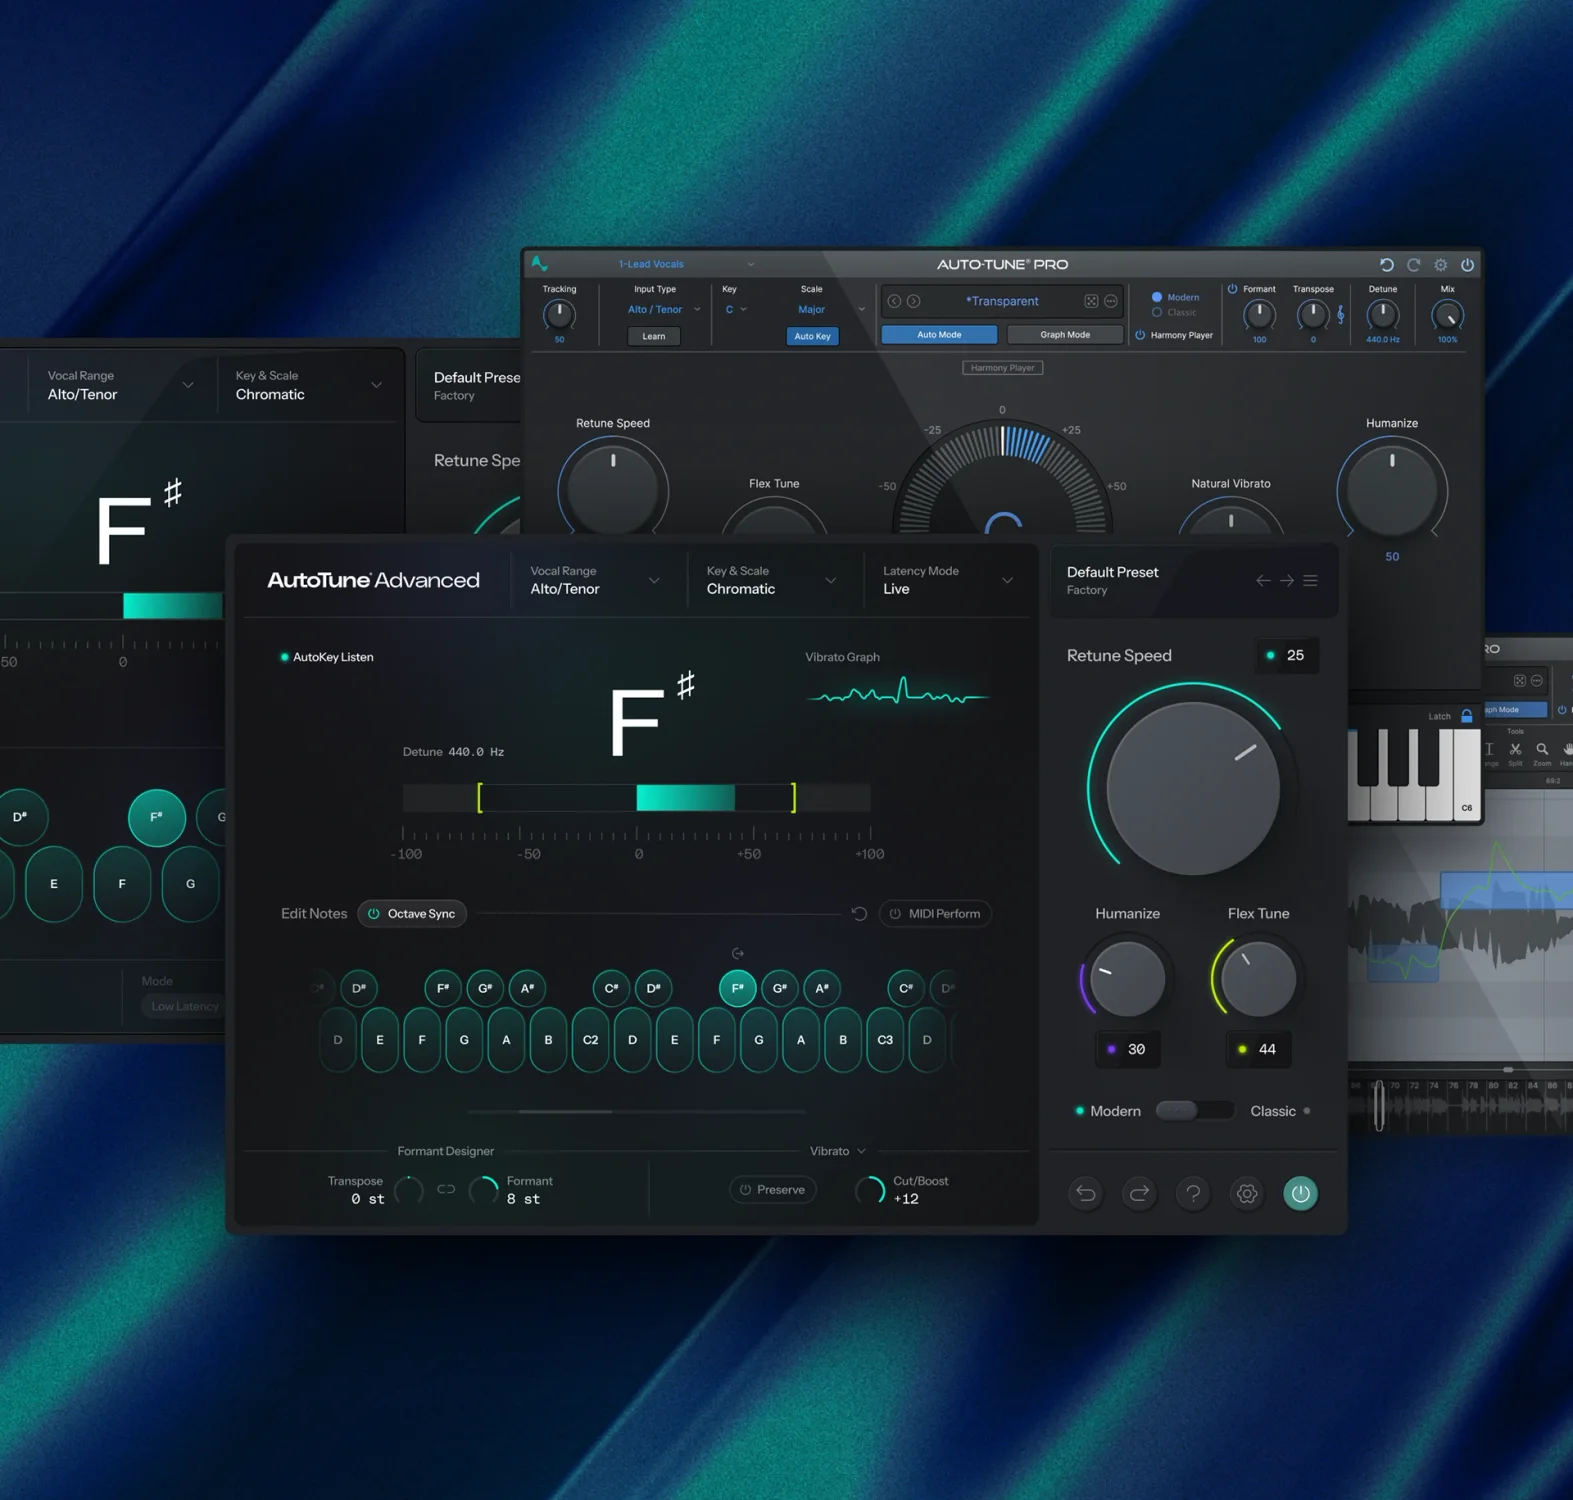Click the Auto Key button
Screen dimensions: 1573x1500
(x=812, y=336)
